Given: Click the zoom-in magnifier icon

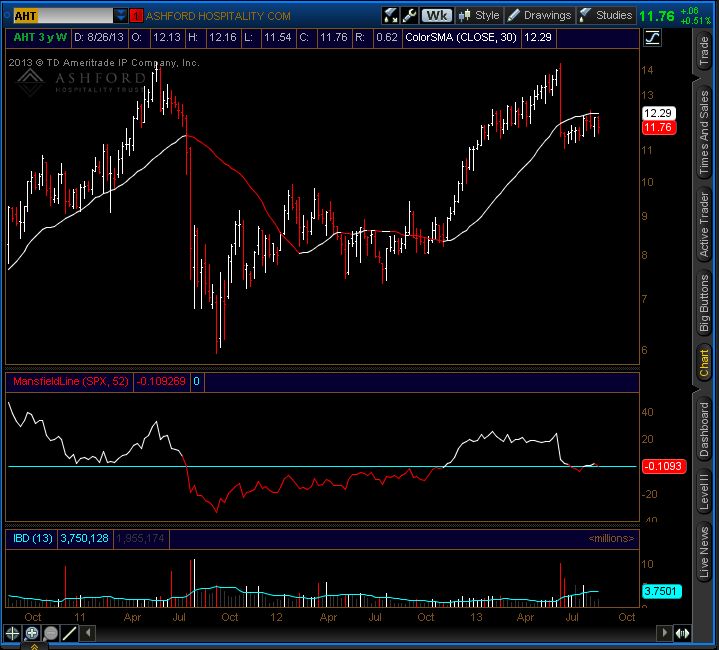Looking at the screenshot, I should [x=32, y=633].
